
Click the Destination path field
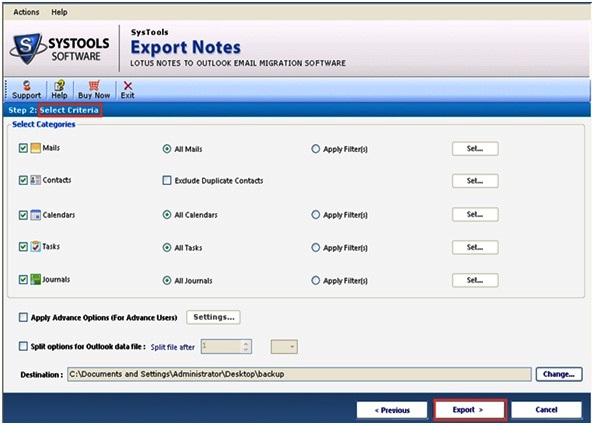coord(299,374)
